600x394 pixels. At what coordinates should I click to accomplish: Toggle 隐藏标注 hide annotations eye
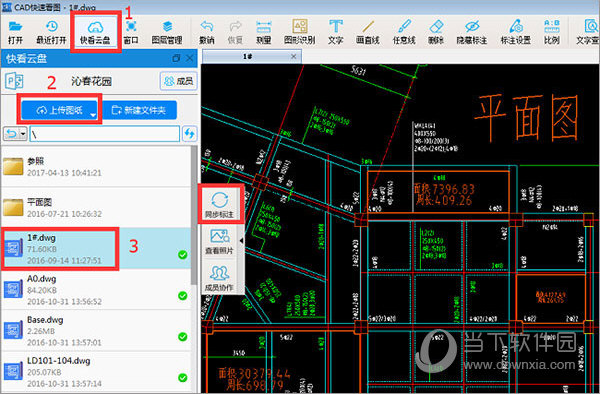472,32
